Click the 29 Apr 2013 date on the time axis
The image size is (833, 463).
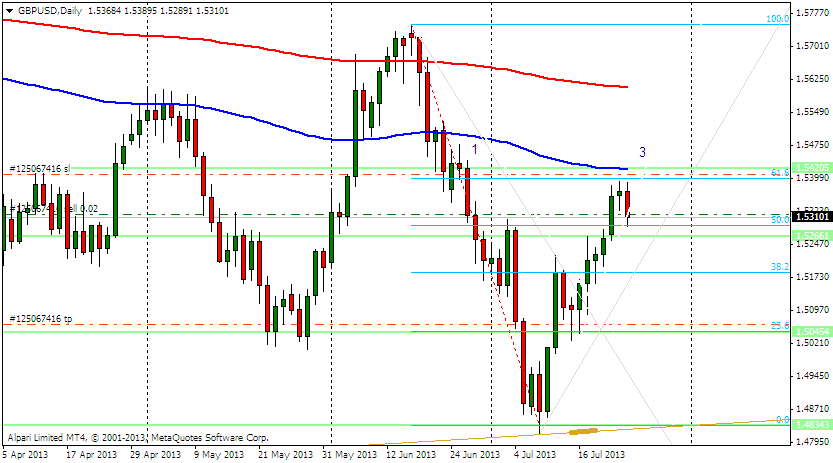[155, 455]
